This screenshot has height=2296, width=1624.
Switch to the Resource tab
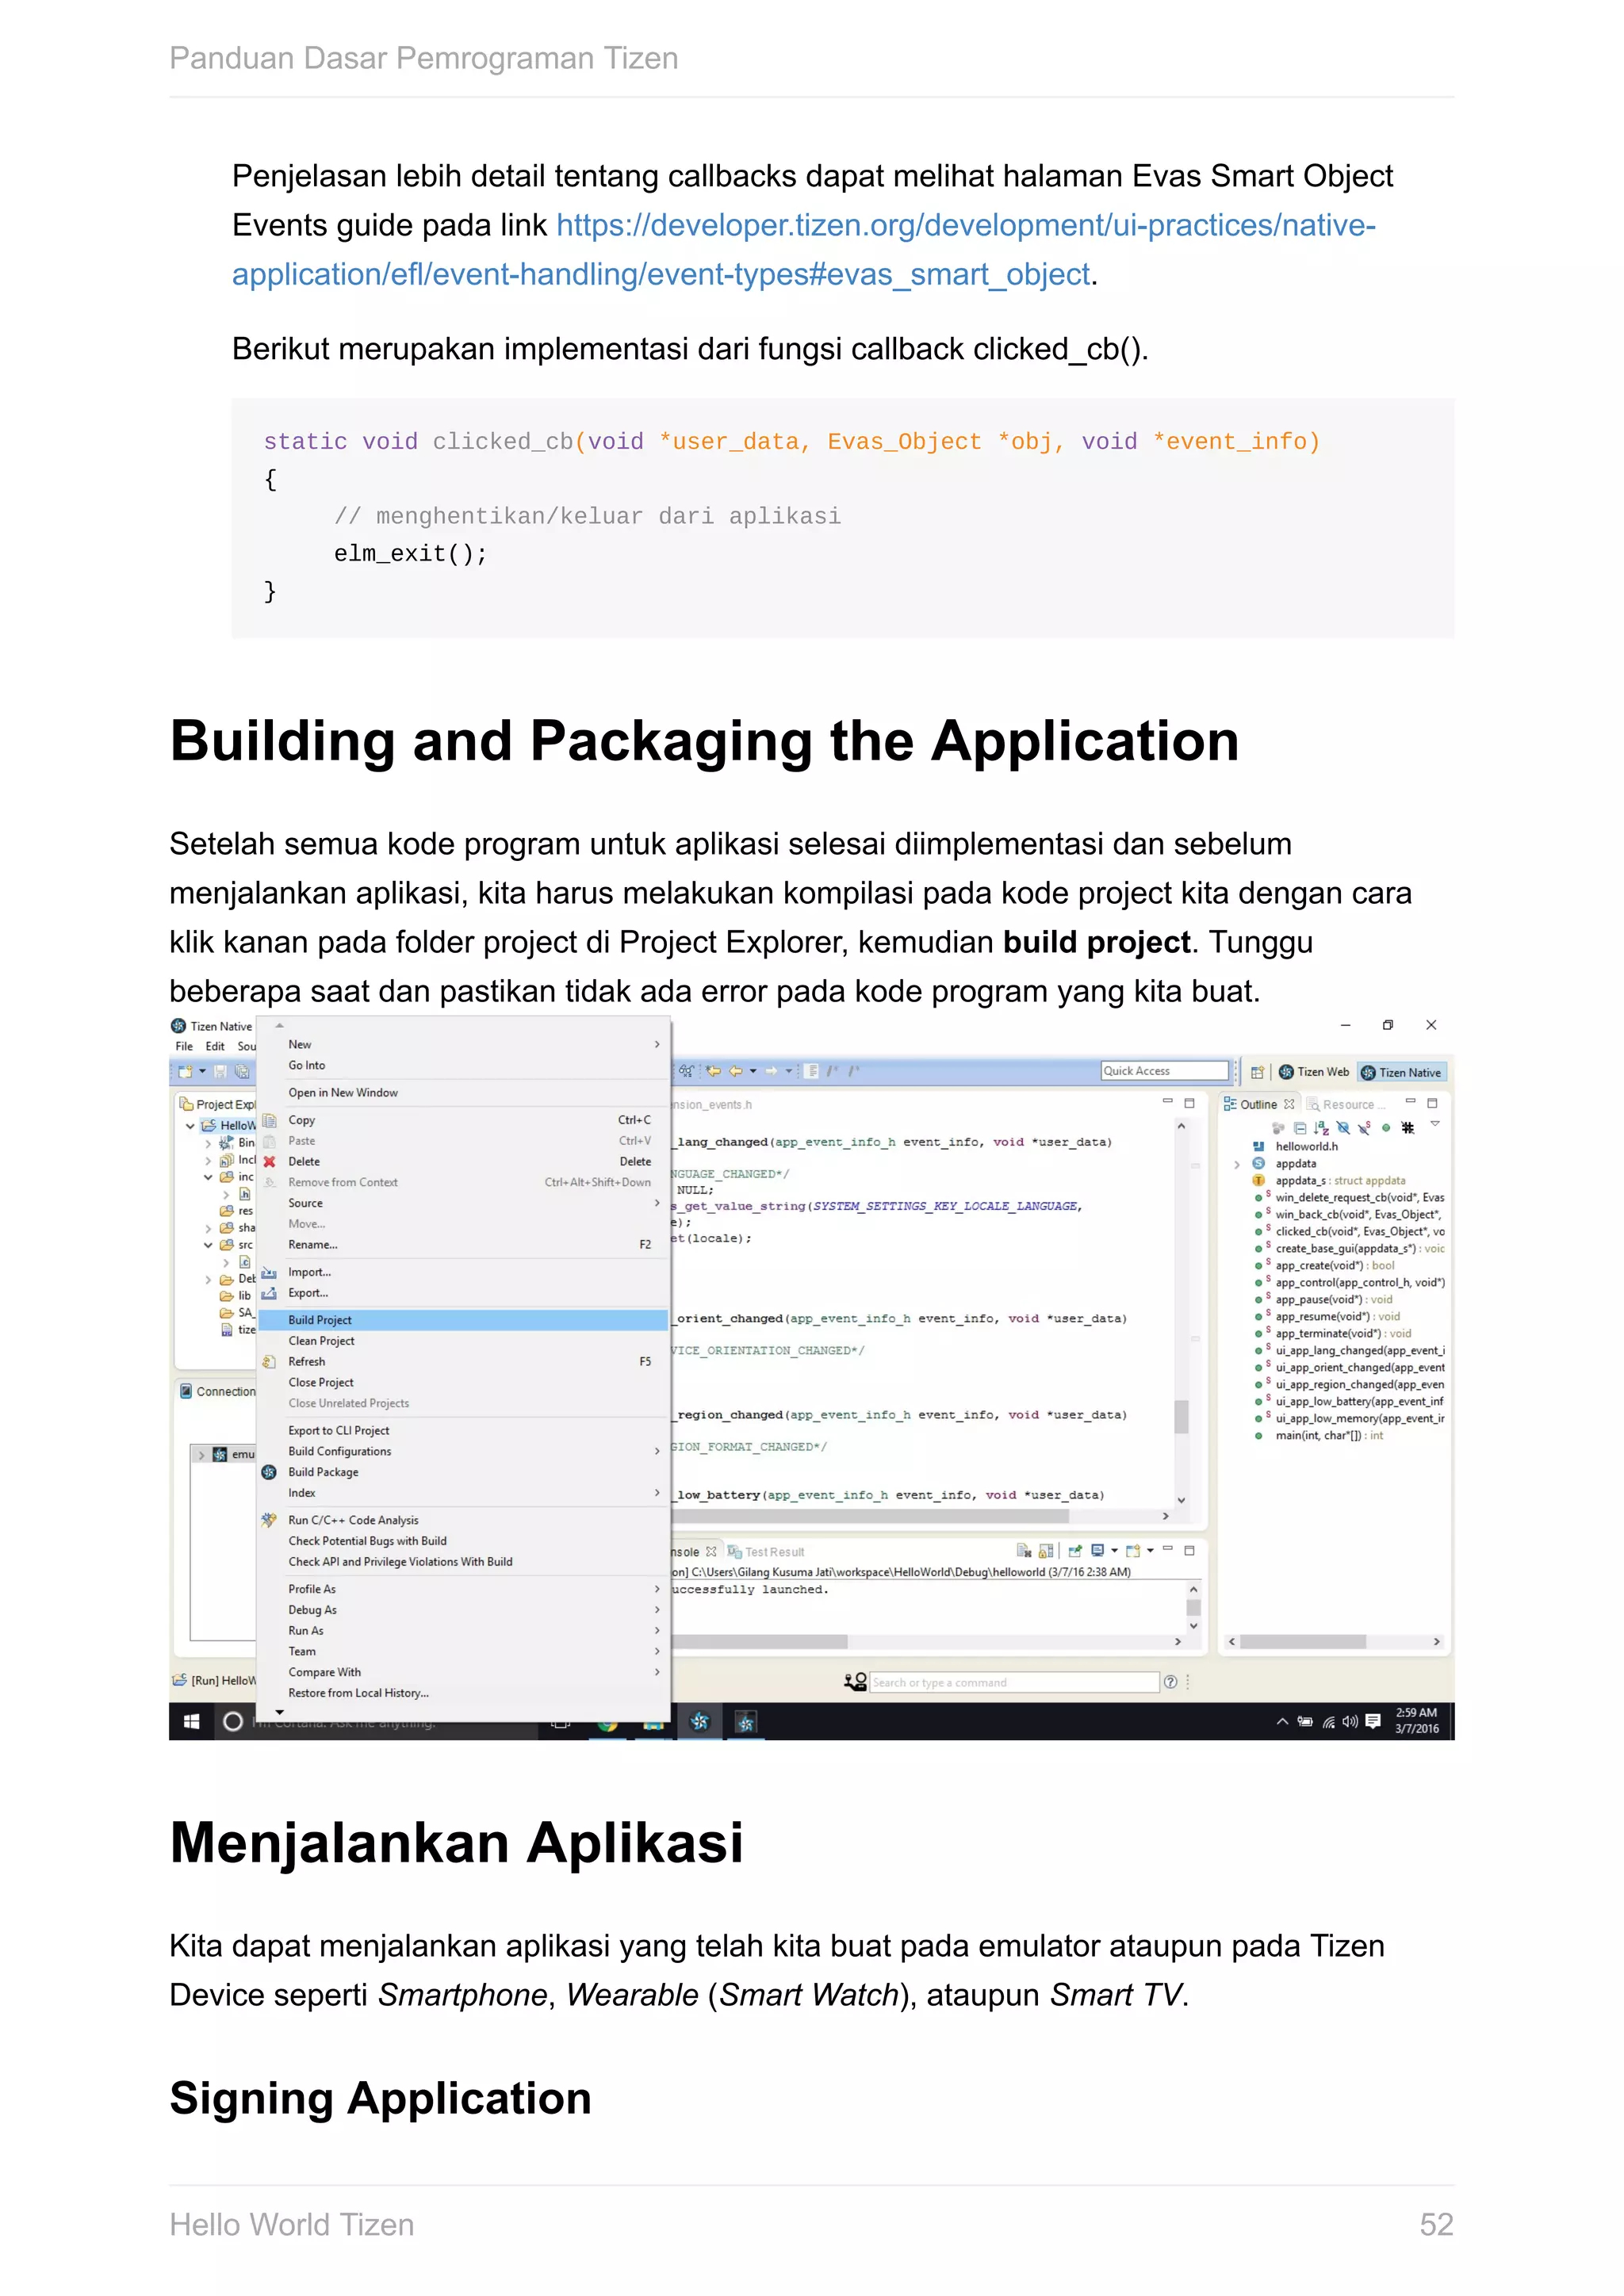(1347, 1105)
